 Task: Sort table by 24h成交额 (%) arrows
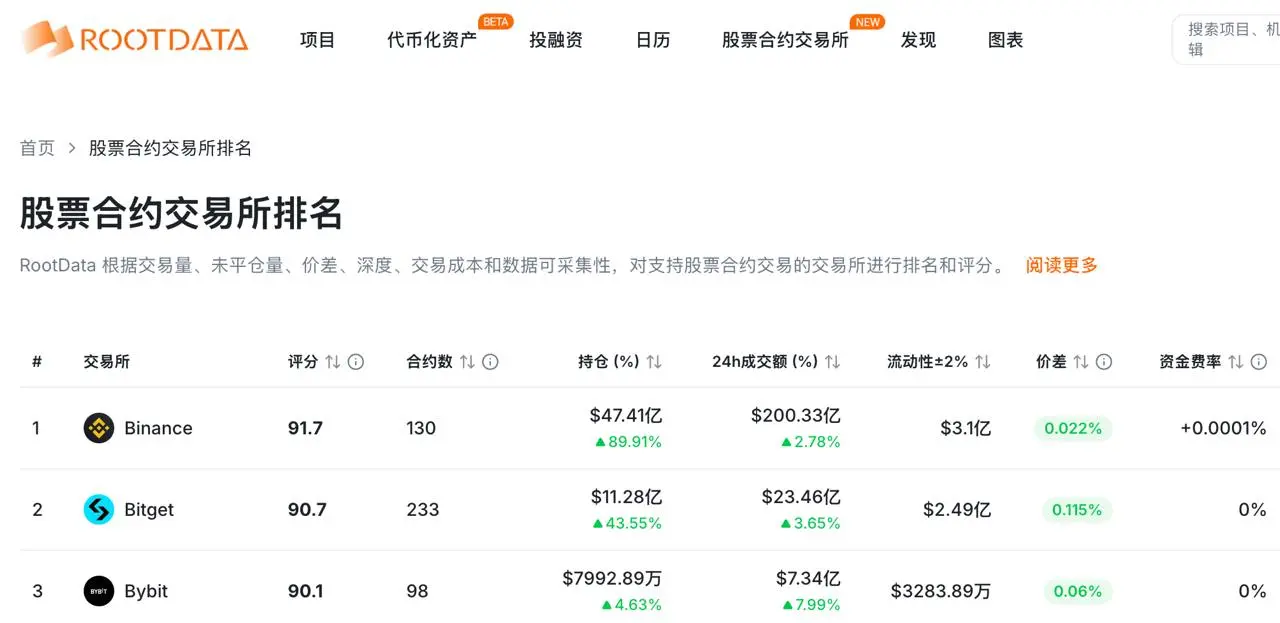point(832,362)
